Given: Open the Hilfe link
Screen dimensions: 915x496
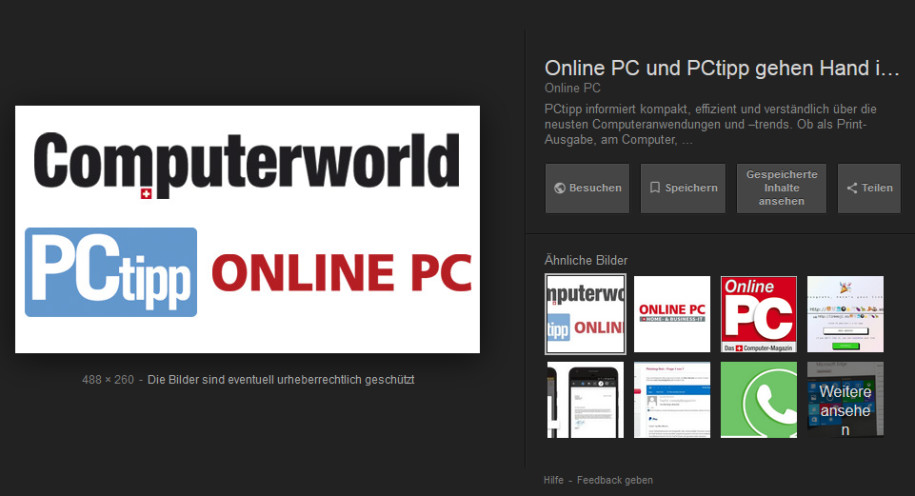Looking at the screenshot, I should click(554, 480).
